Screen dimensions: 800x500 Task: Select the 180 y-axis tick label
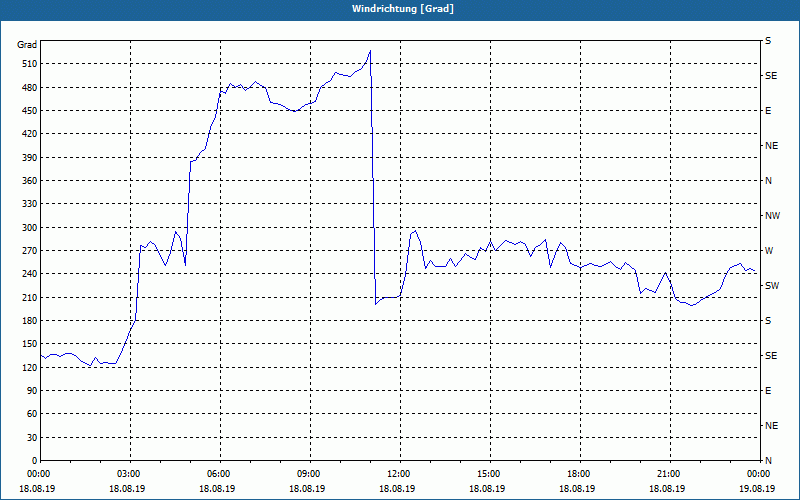click(30, 320)
